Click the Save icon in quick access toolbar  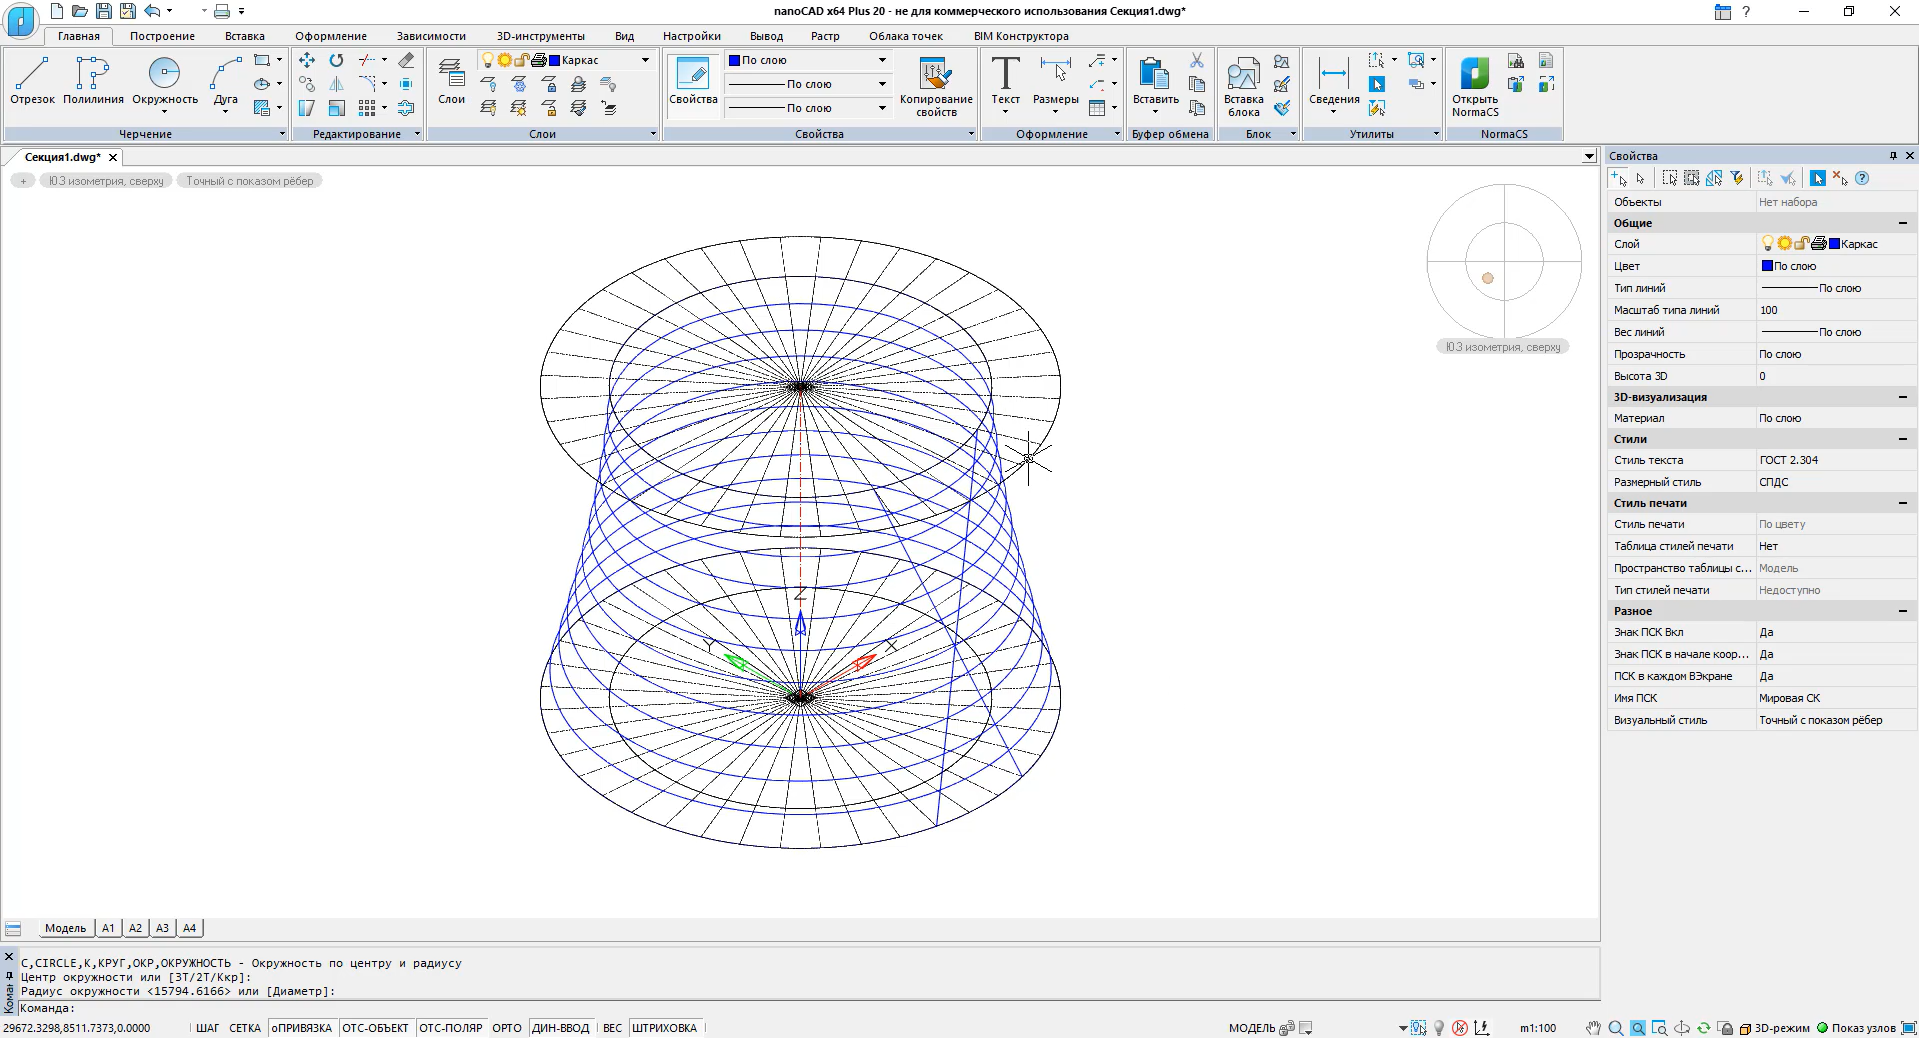point(104,11)
